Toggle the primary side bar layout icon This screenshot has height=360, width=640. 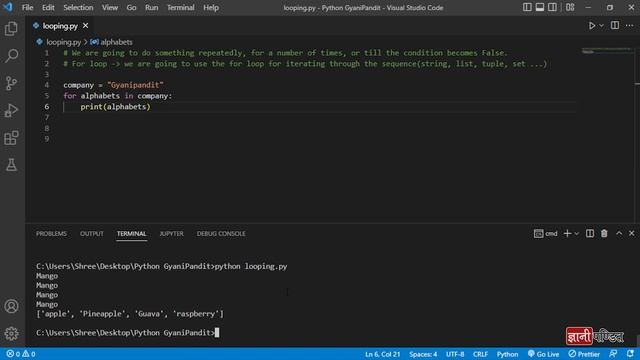click(x=527, y=7)
